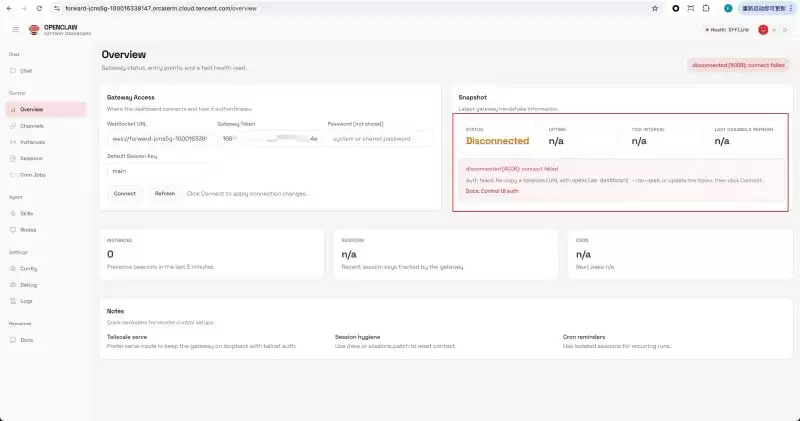Click the Connect button
The width and height of the screenshot is (800, 421).
click(x=124, y=193)
